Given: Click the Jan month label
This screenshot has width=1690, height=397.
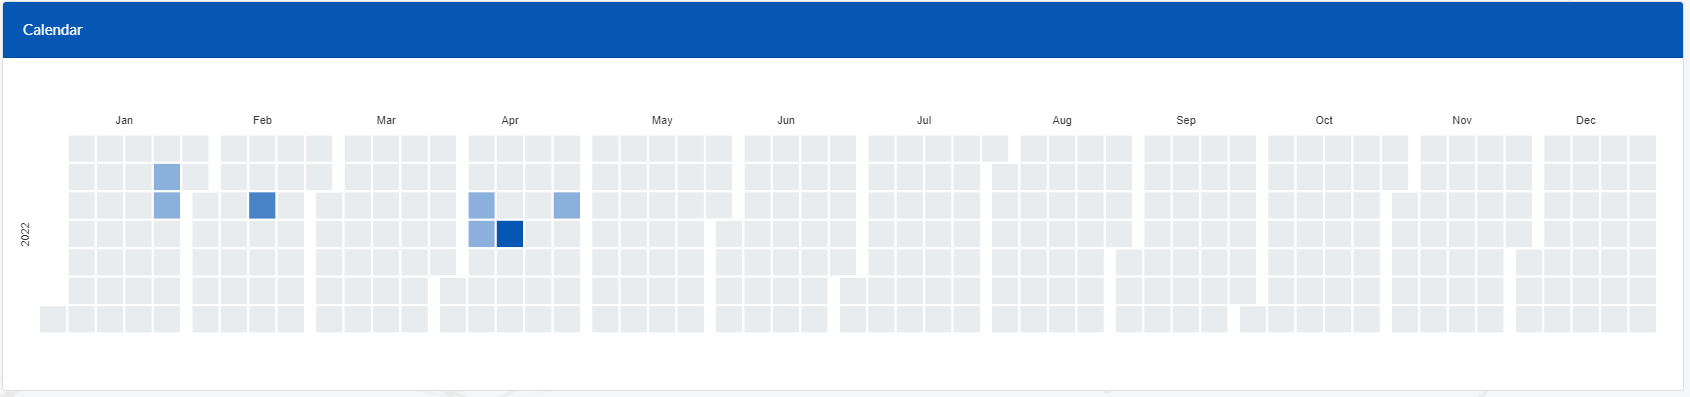Looking at the screenshot, I should coord(124,120).
